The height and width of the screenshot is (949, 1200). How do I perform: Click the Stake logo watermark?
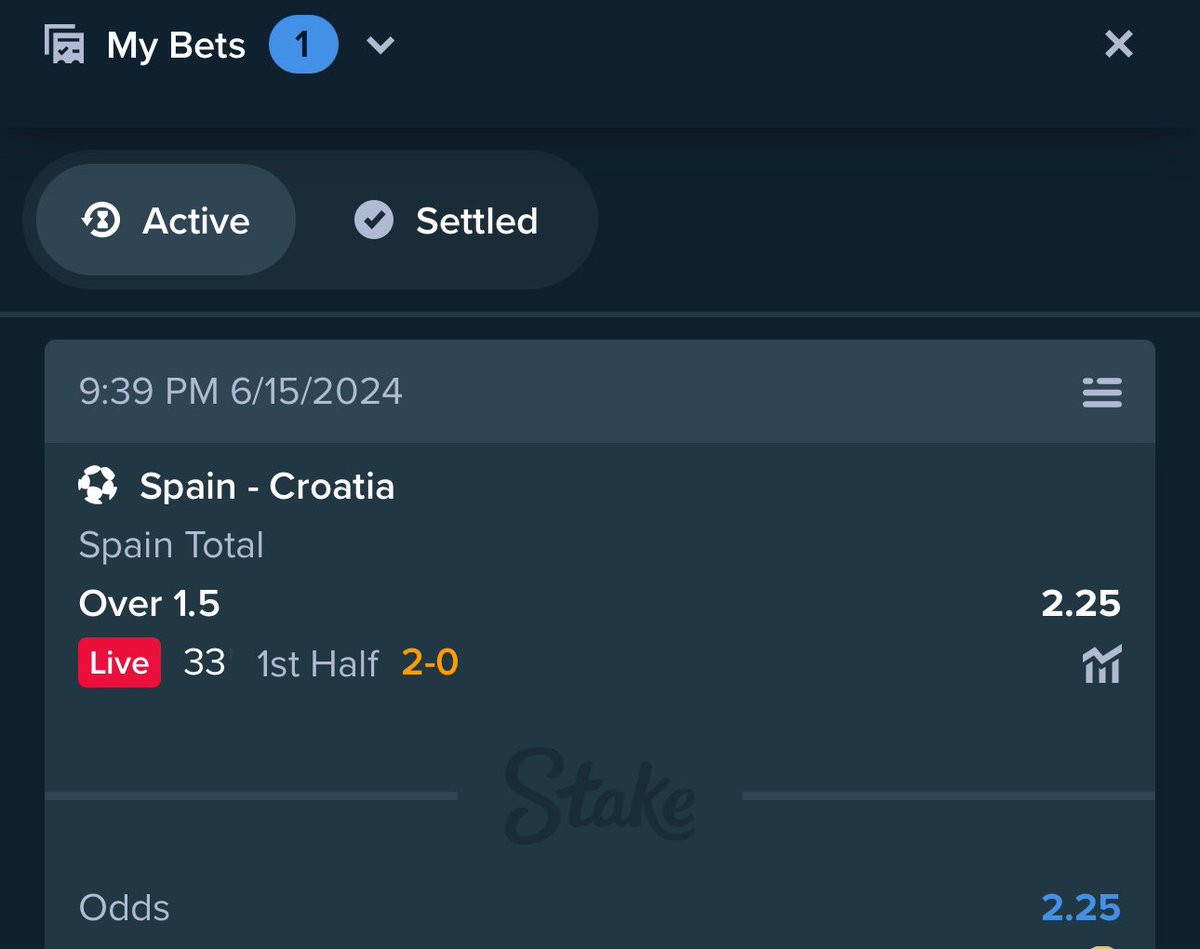pos(600,796)
